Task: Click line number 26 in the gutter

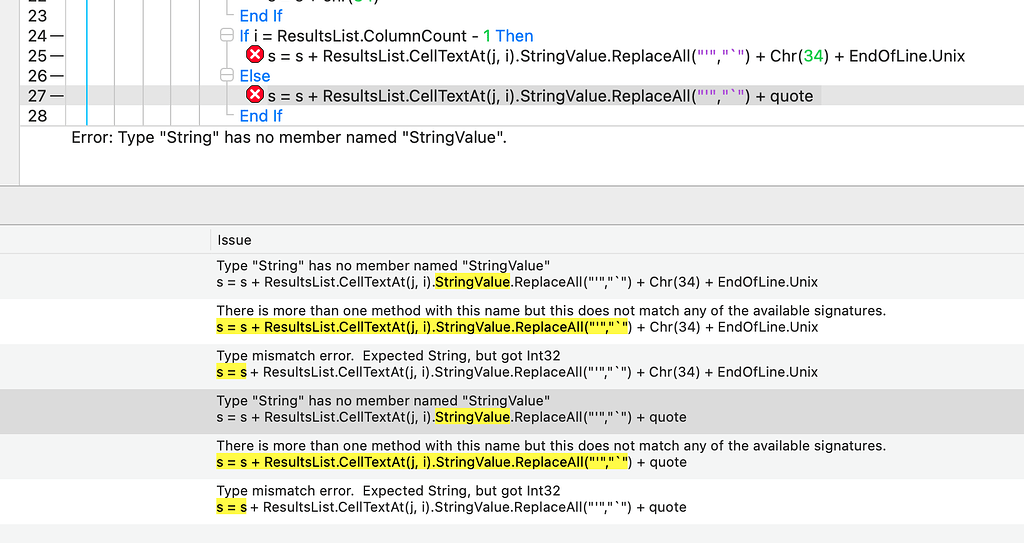Action: [x=37, y=76]
